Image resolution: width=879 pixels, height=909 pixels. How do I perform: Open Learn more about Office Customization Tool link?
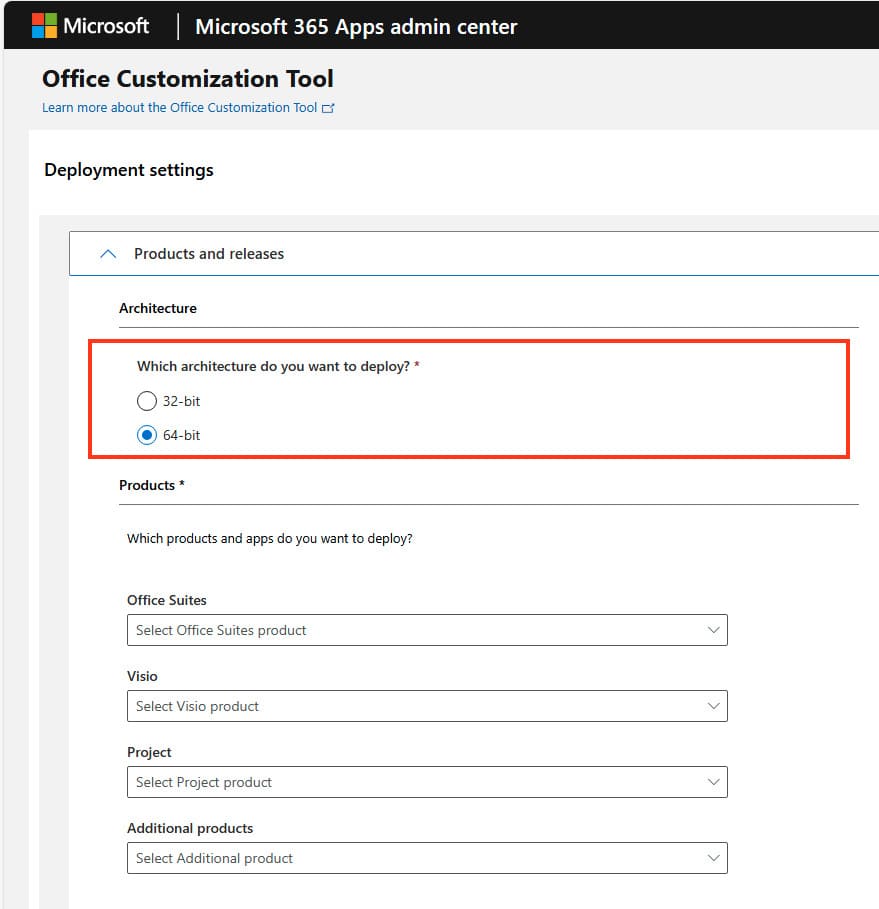click(180, 108)
